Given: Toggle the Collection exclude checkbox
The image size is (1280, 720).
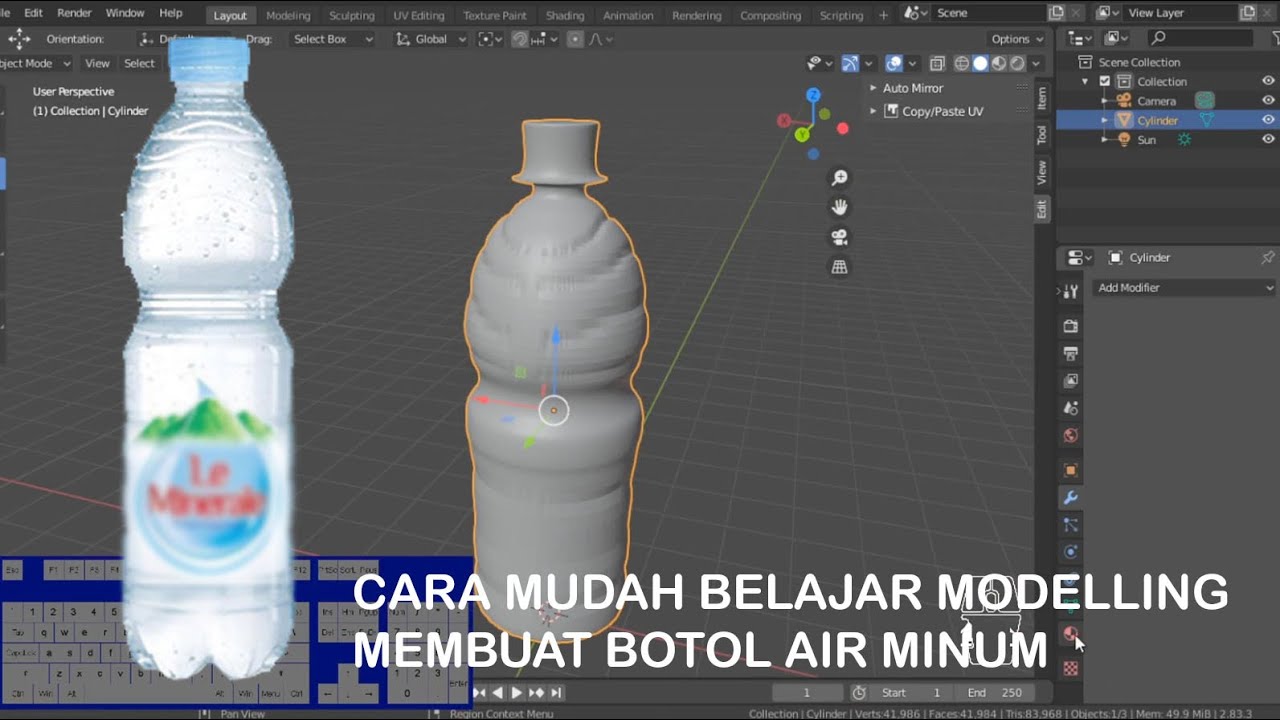Looking at the screenshot, I should (x=1105, y=81).
